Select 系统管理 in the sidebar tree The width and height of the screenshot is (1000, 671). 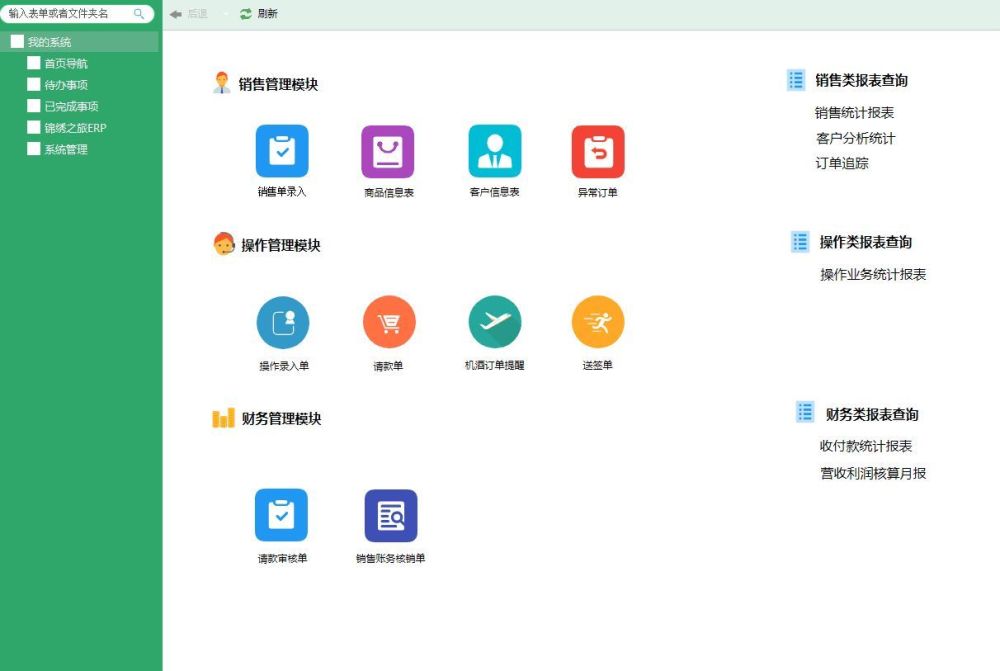(66, 149)
